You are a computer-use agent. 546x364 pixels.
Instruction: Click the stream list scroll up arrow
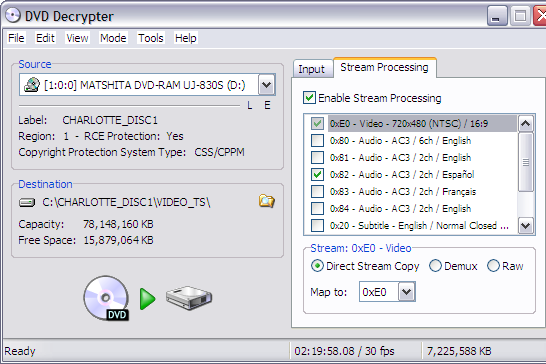525,123
